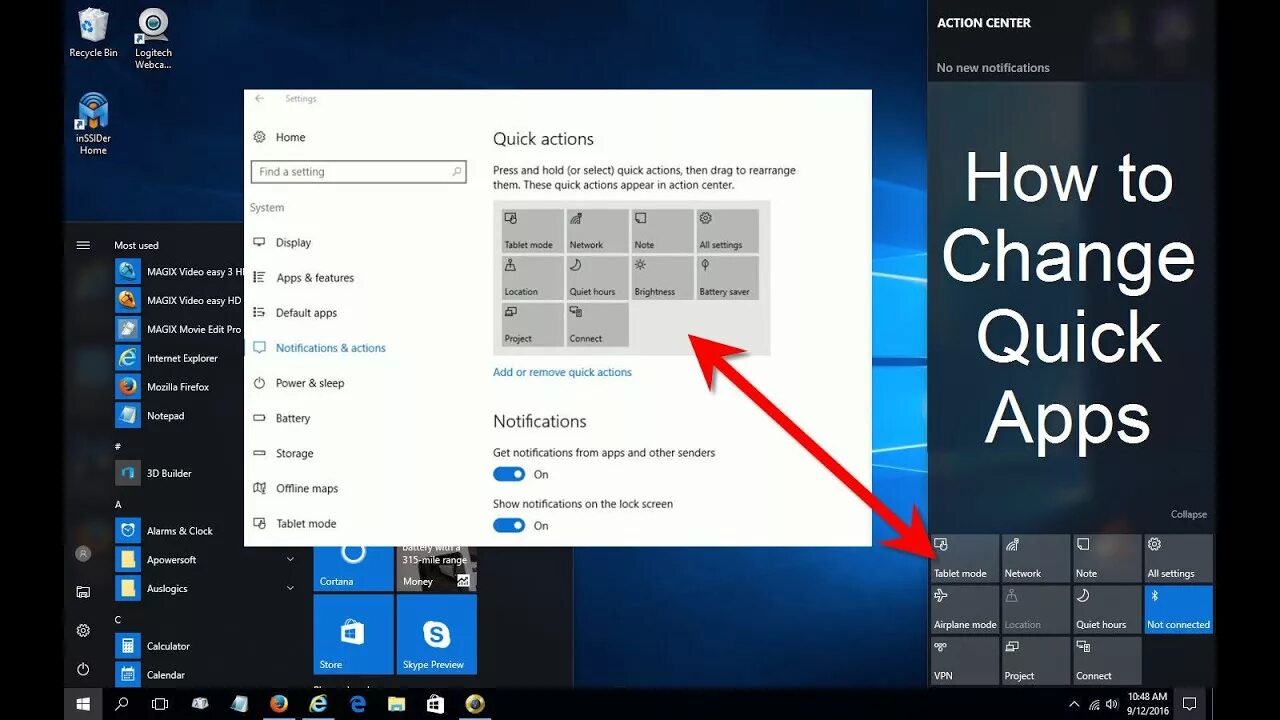
Task: Select the Project quick action in Settings
Action: click(533, 324)
